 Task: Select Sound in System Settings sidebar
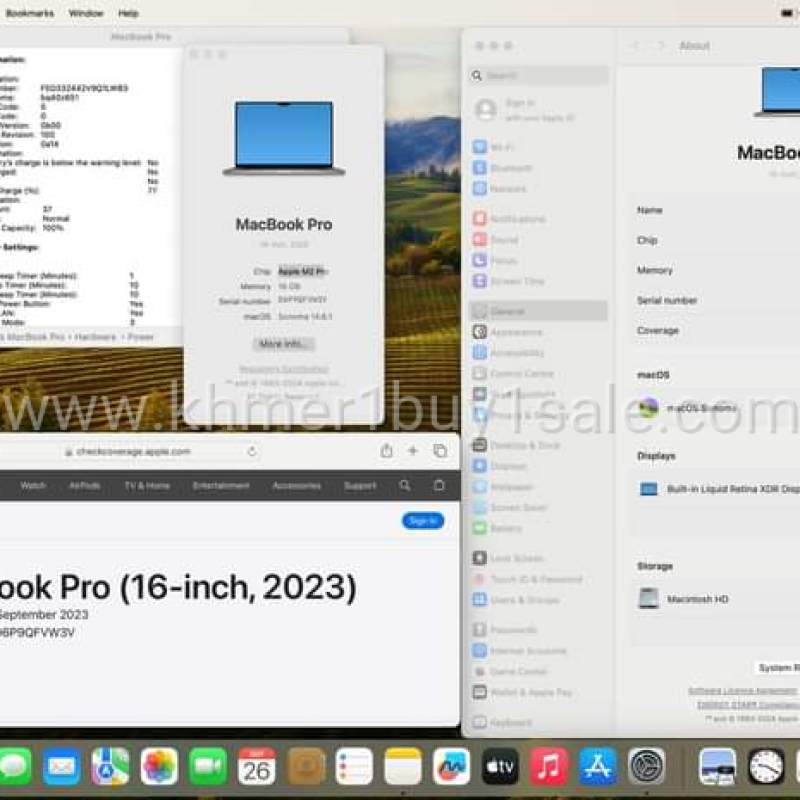click(x=538, y=240)
